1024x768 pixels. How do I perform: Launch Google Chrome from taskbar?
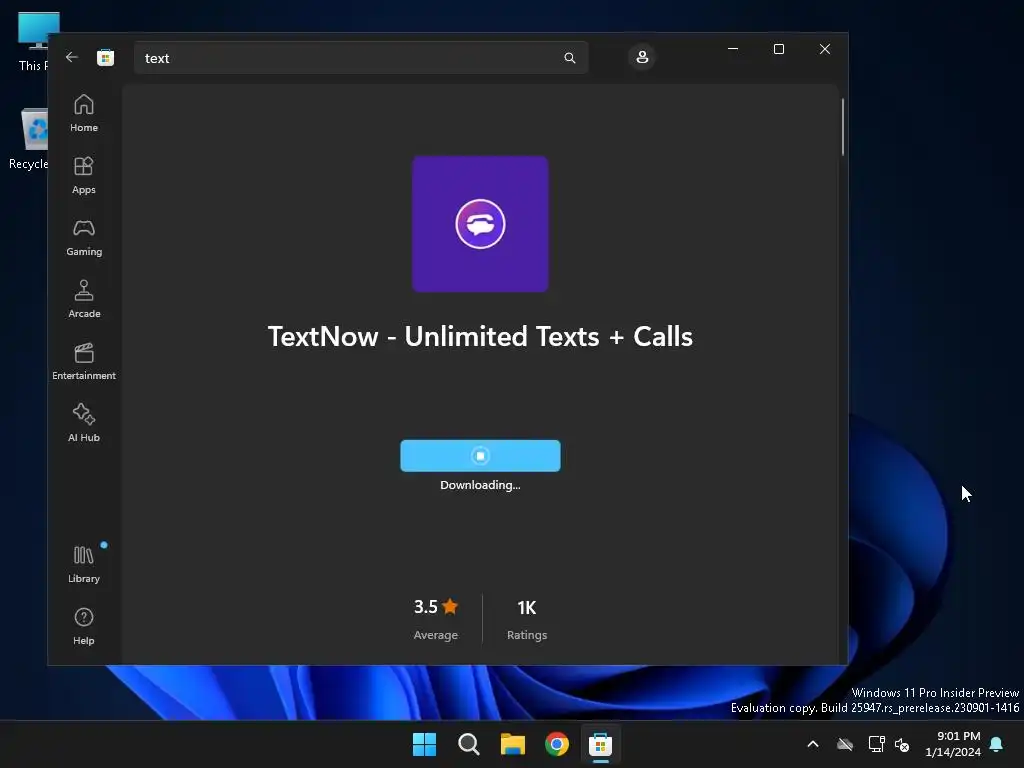click(x=556, y=744)
